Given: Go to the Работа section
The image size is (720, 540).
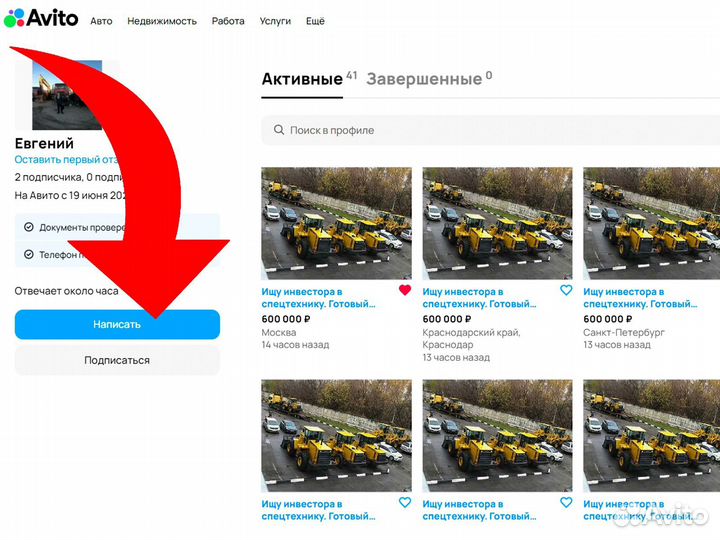Looking at the screenshot, I should tap(228, 21).
